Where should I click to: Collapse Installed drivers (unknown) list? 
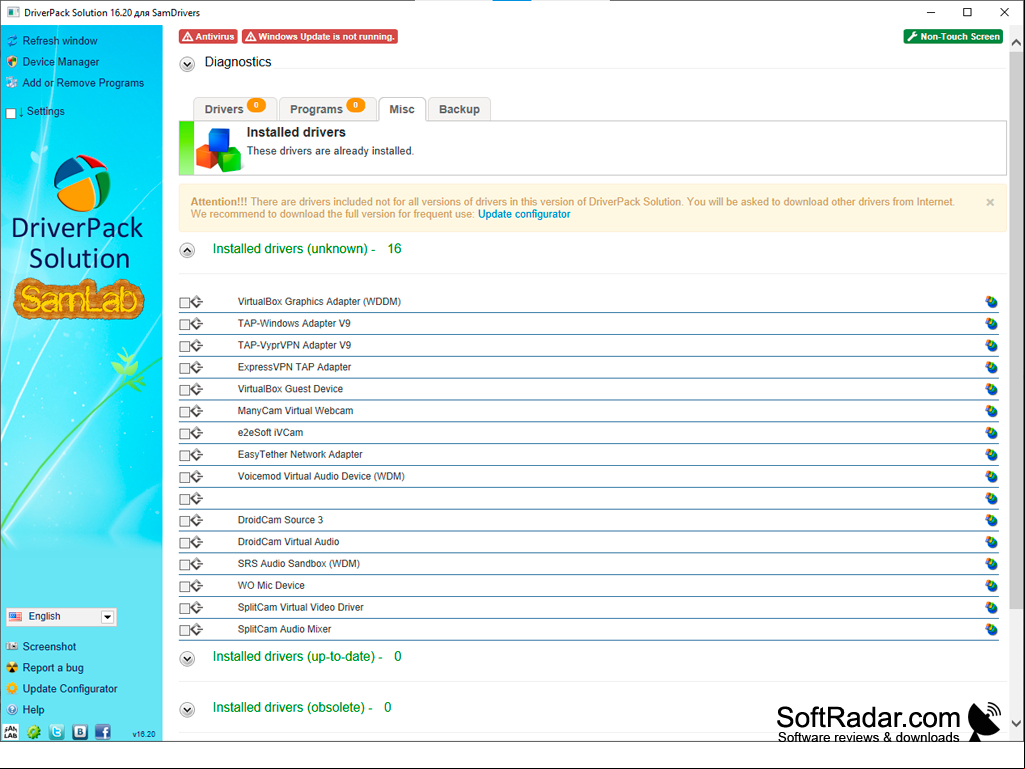187,250
